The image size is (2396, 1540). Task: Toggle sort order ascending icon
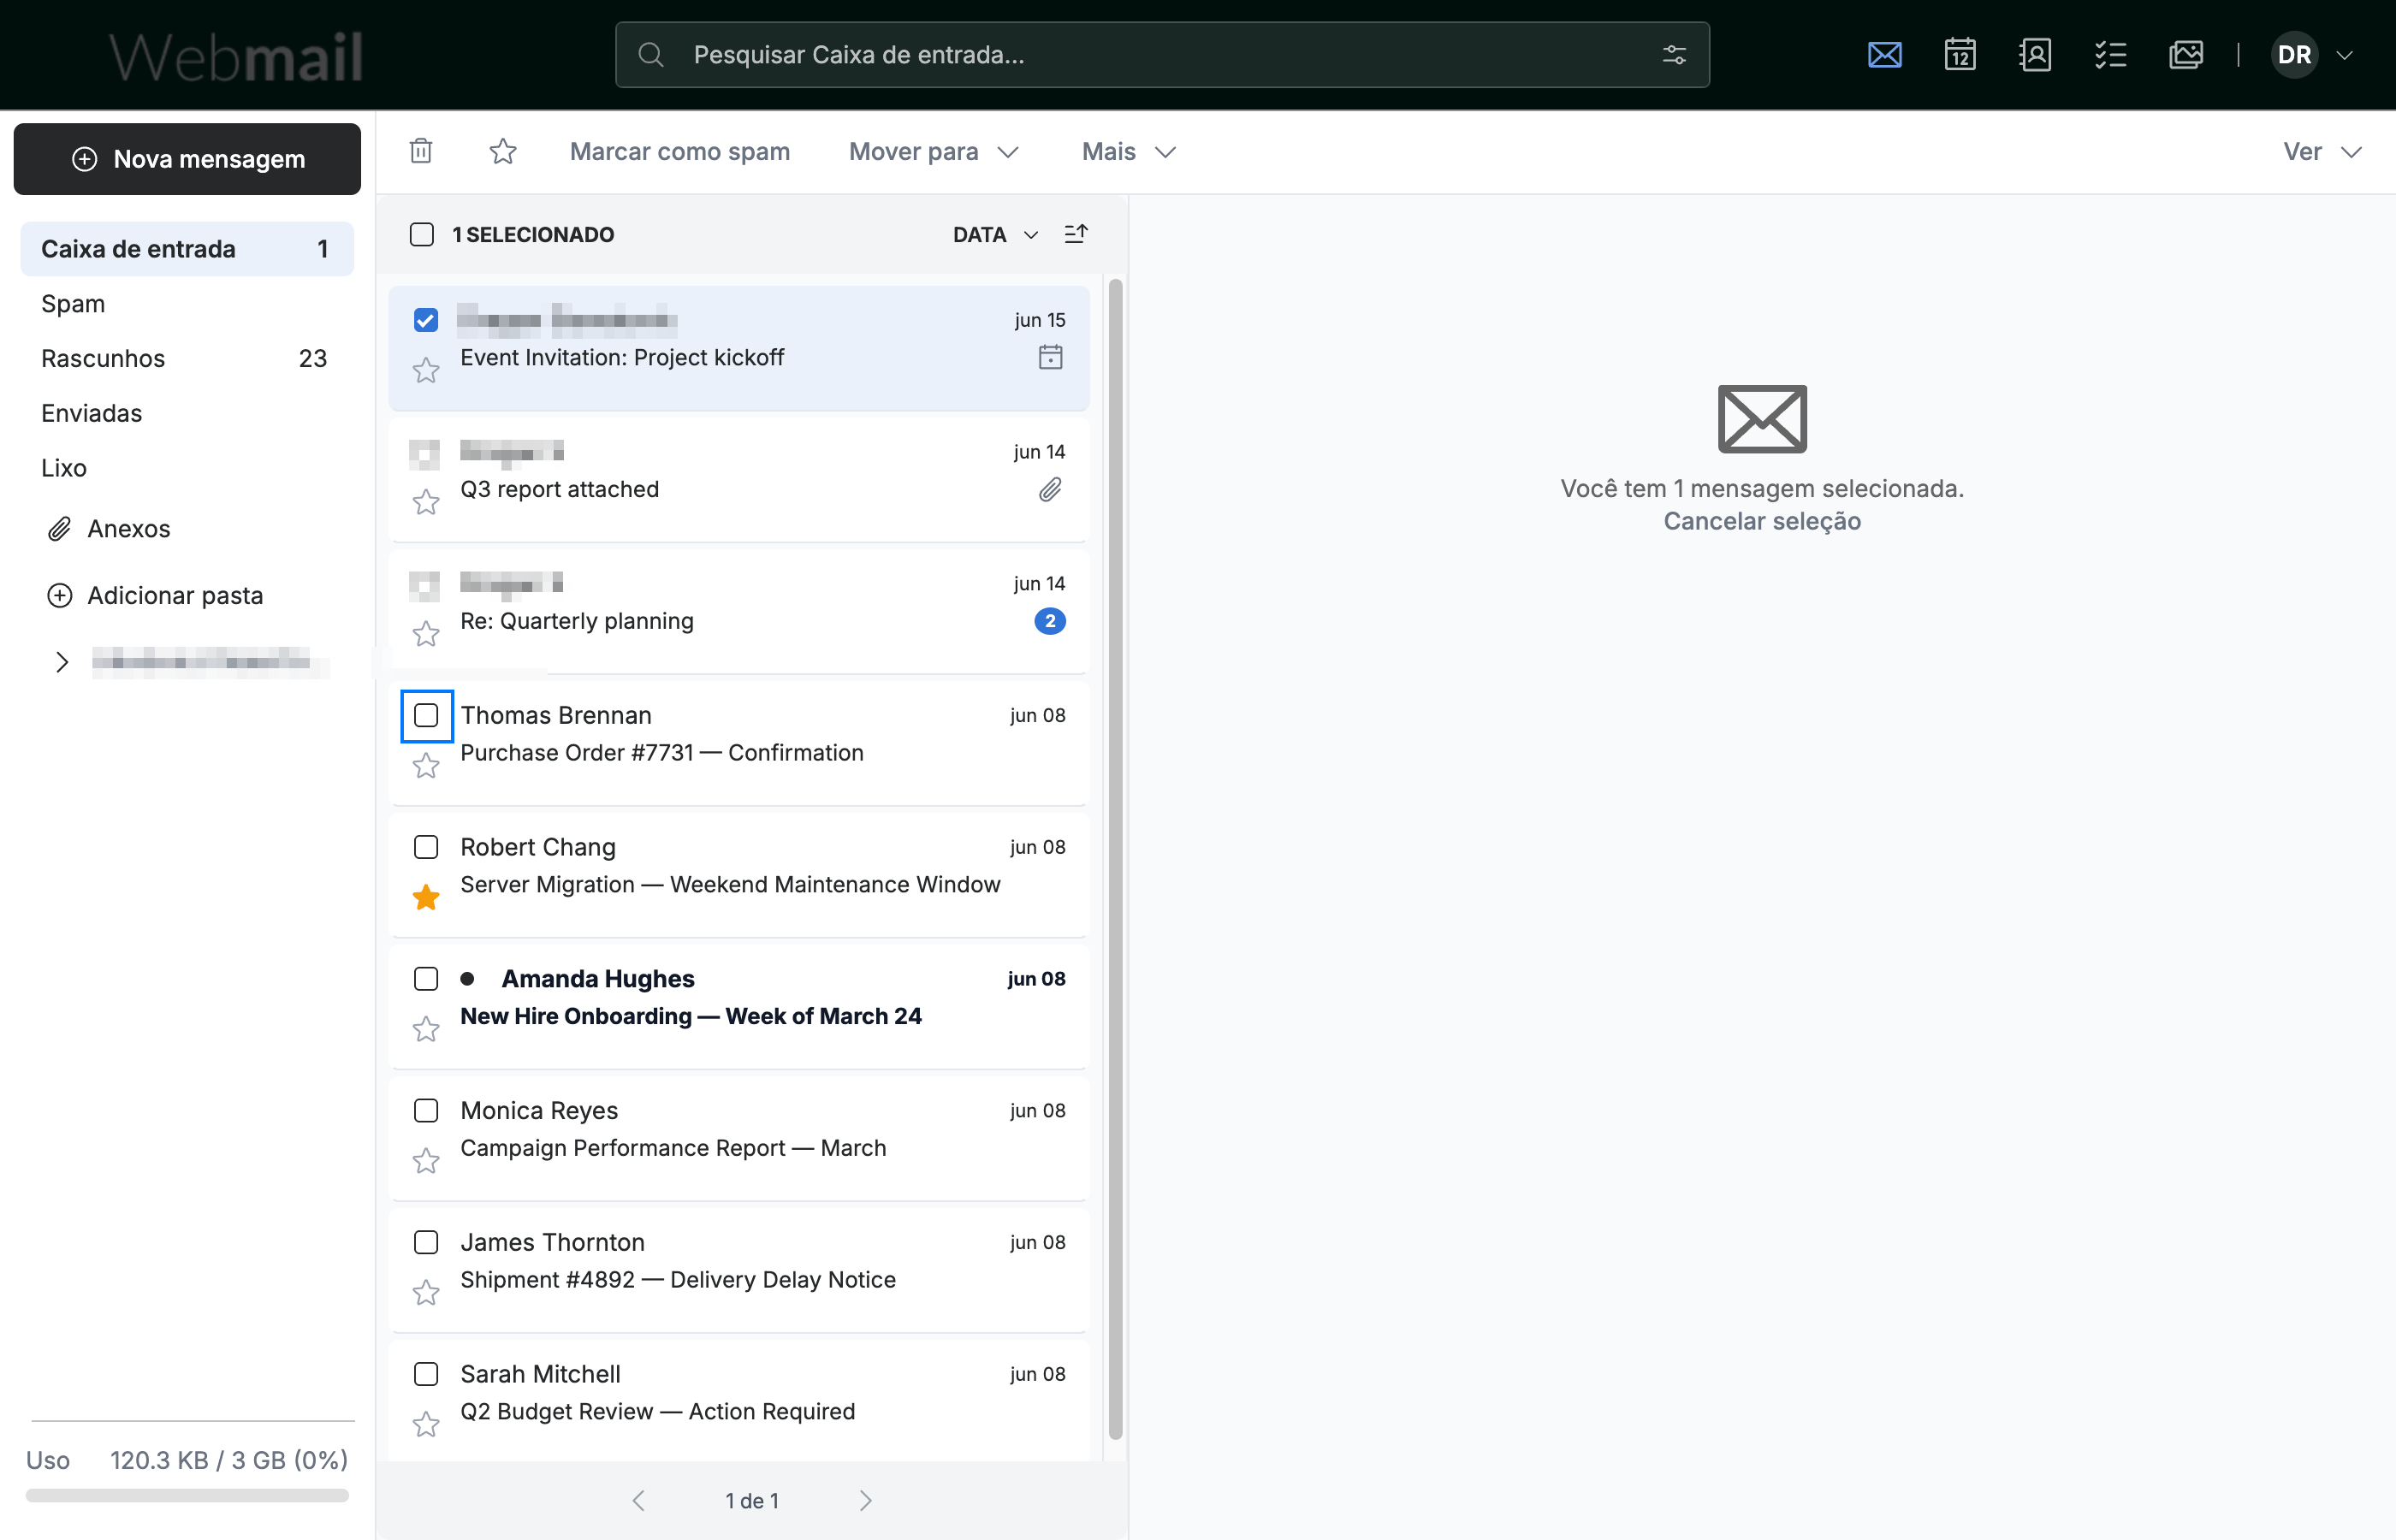(x=1076, y=234)
